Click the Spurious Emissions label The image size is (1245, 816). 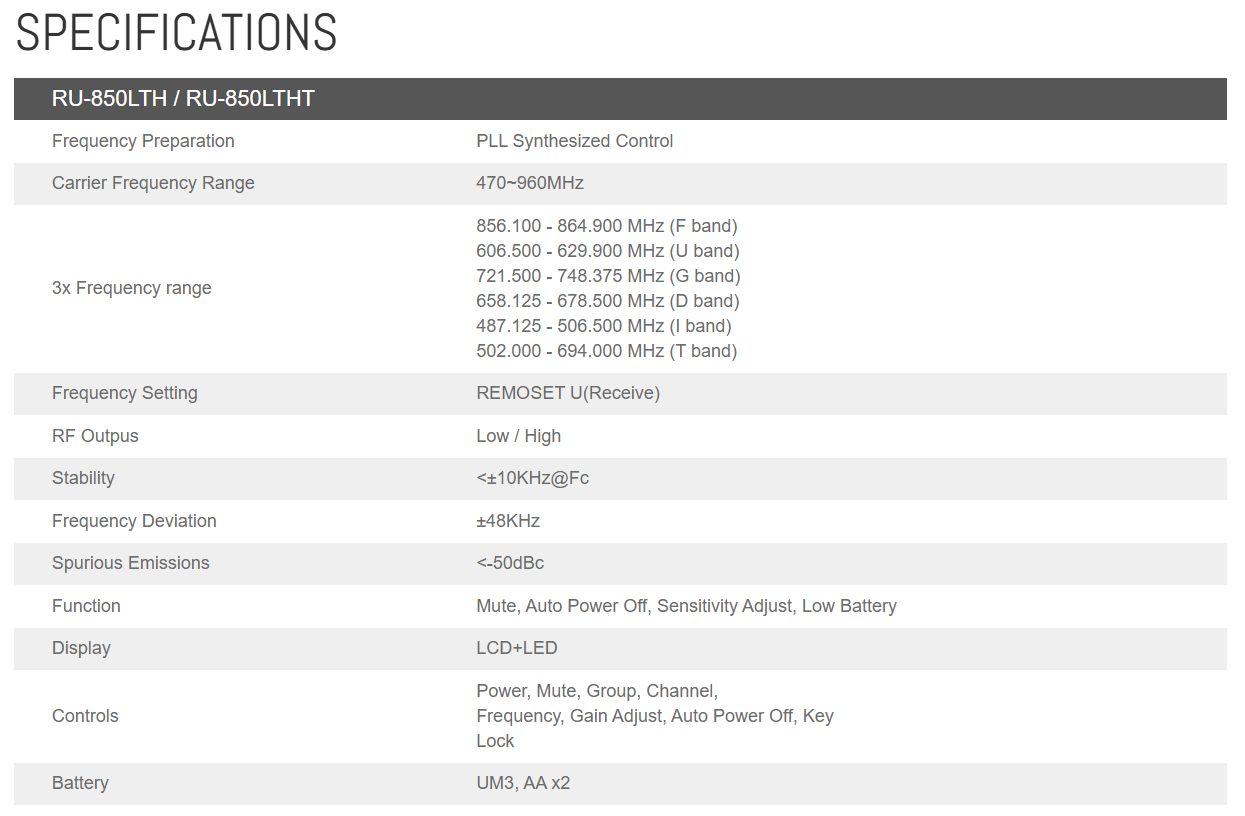[130, 563]
